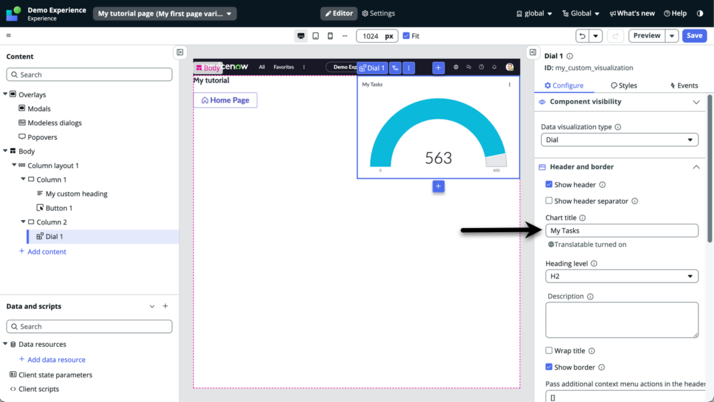Click info icon next to Data visualization type

click(618, 127)
